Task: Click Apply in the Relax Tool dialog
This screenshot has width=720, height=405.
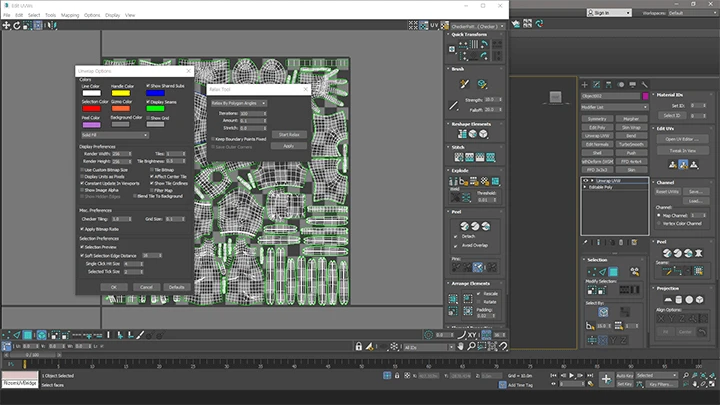Action: [x=289, y=146]
